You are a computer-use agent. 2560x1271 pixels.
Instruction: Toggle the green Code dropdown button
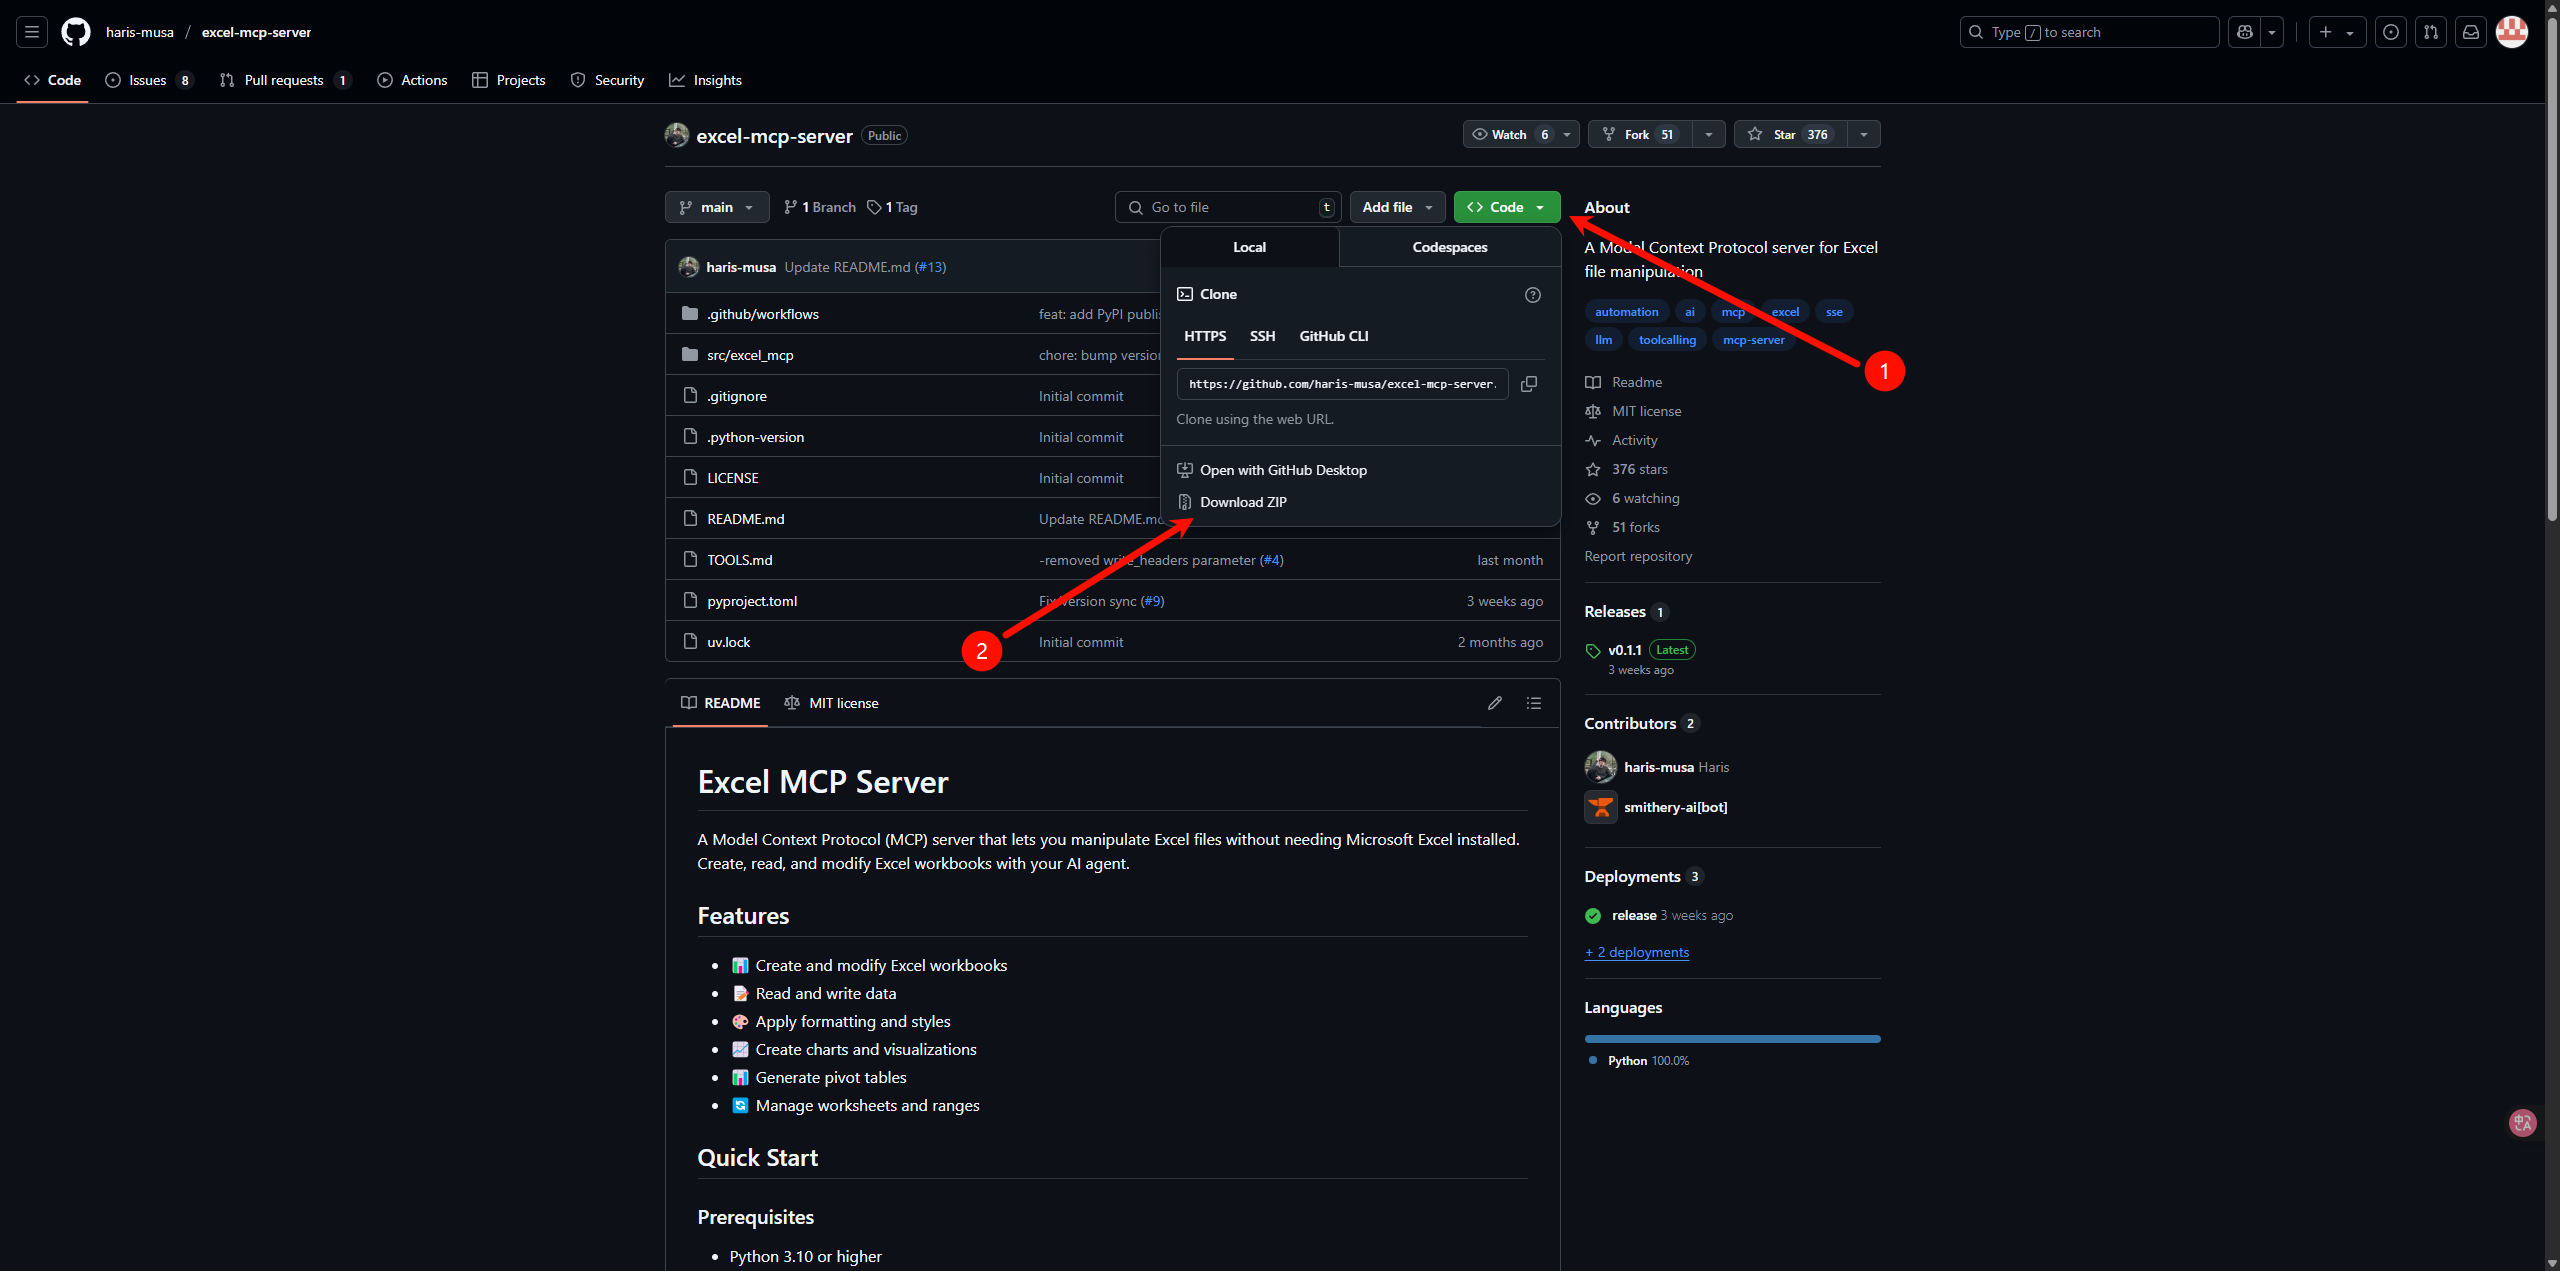click(1507, 207)
